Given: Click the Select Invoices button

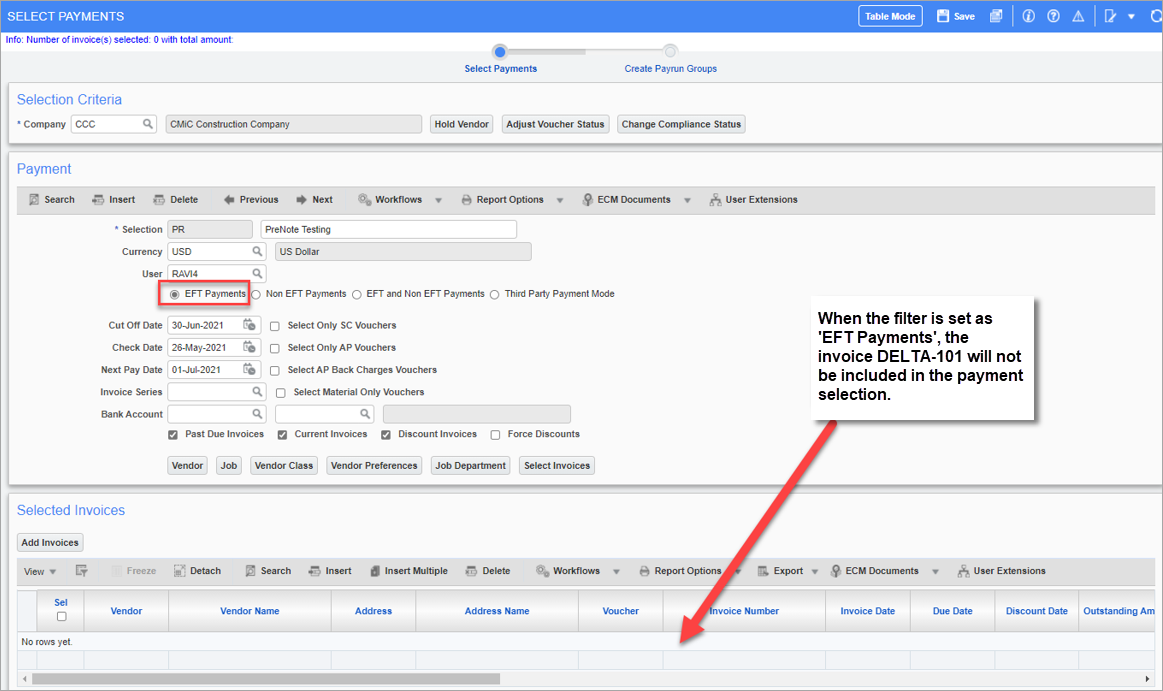Looking at the screenshot, I should tap(557, 466).
